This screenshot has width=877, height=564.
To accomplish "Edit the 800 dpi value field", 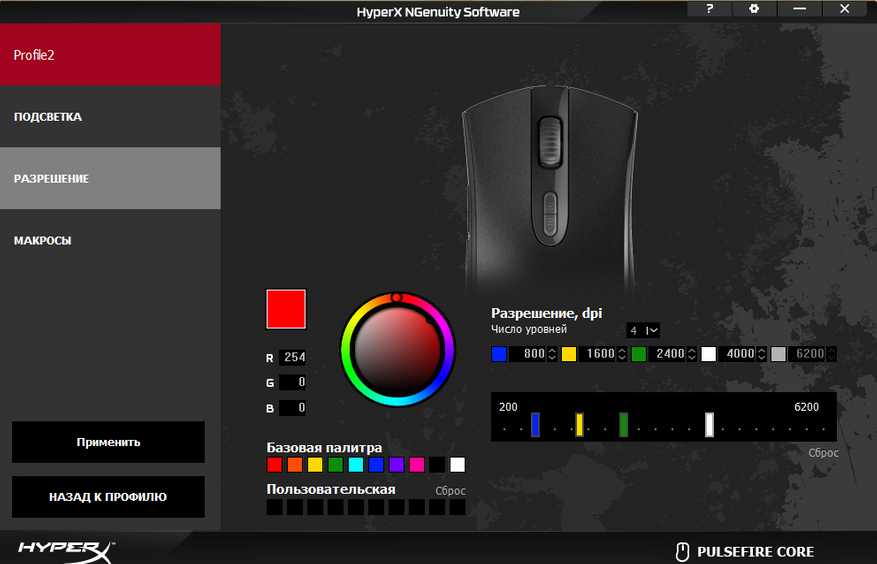I will [x=527, y=354].
